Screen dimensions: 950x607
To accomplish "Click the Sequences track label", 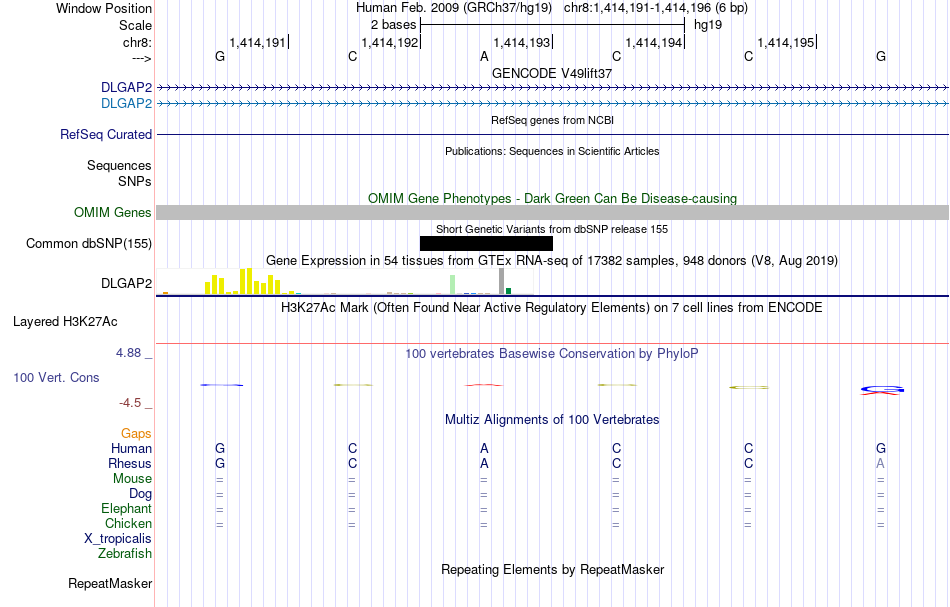I will coord(119,165).
